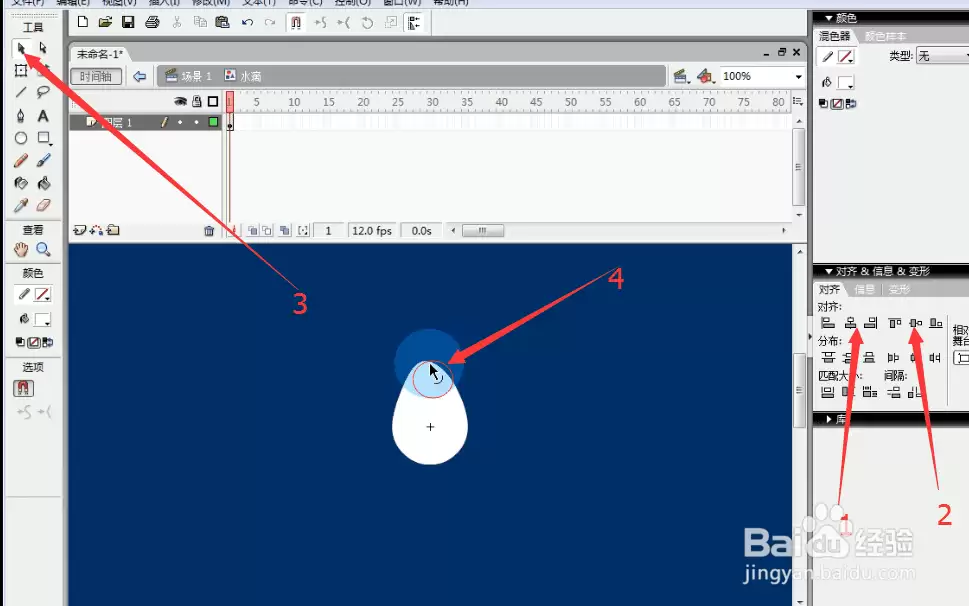Image resolution: width=969 pixels, height=606 pixels.
Task: Pick the Oval tool
Action: pyautogui.click(x=21, y=138)
